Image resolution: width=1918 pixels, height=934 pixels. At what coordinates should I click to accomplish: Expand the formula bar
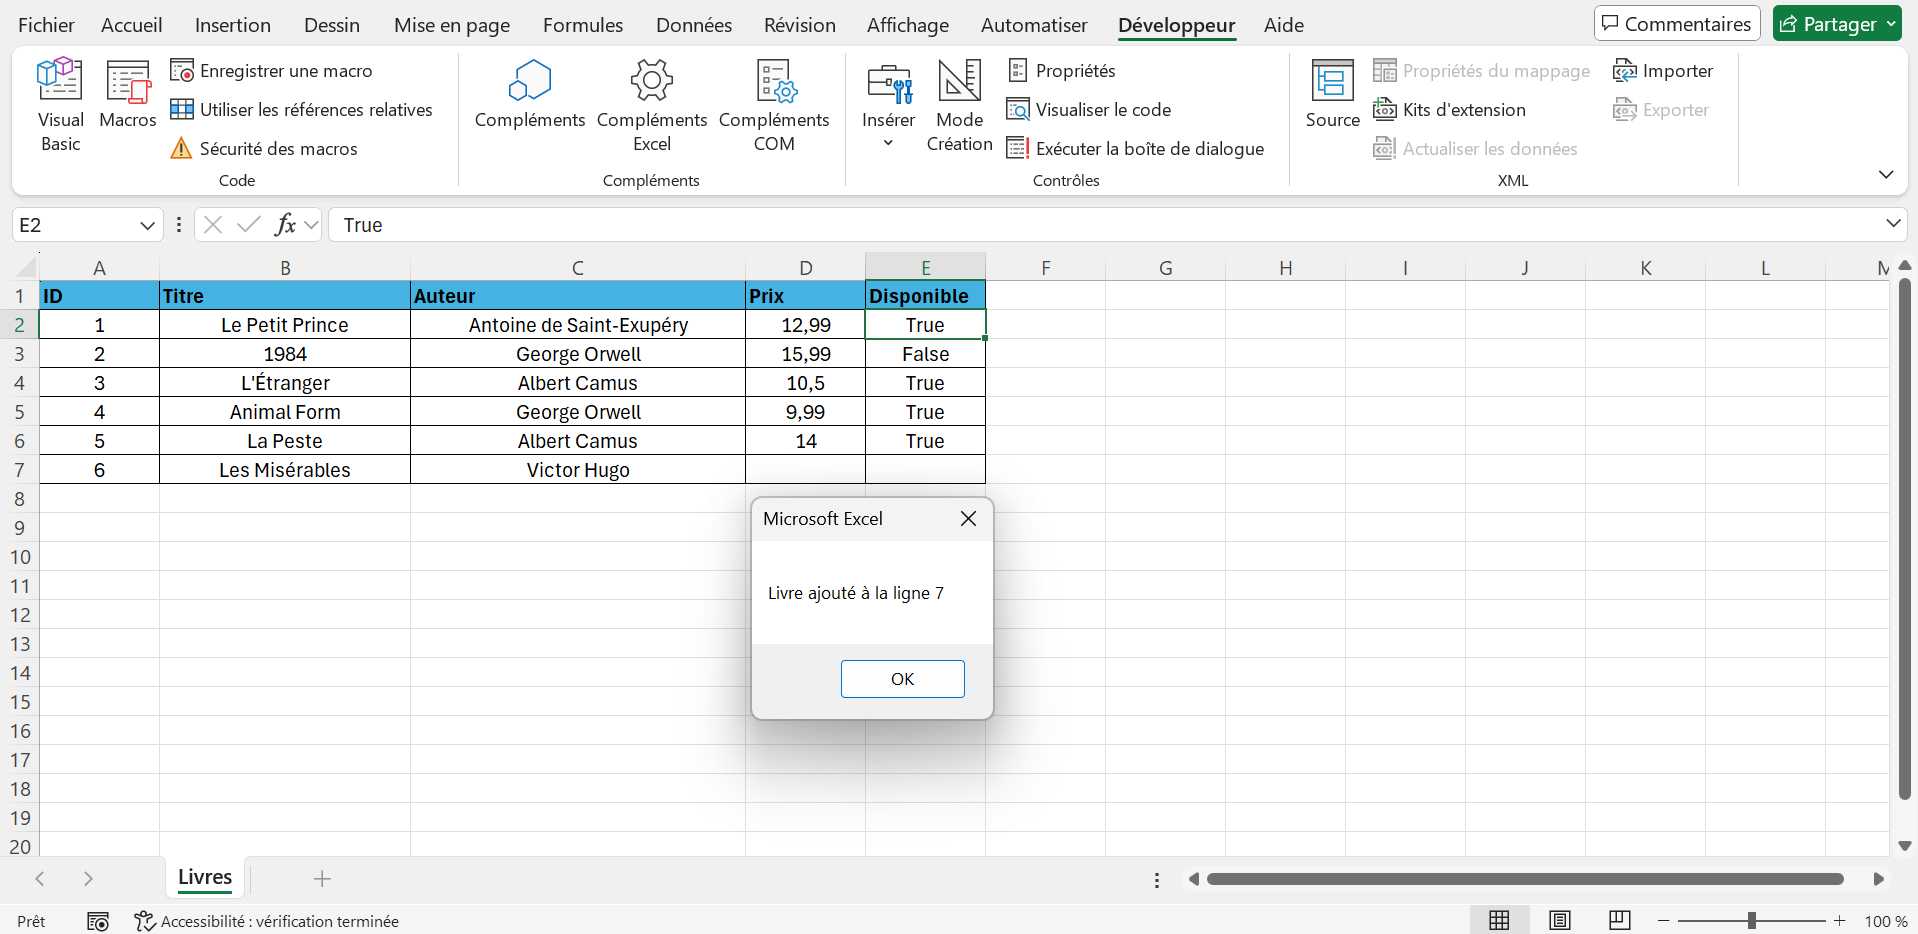pyautogui.click(x=1893, y=224)
